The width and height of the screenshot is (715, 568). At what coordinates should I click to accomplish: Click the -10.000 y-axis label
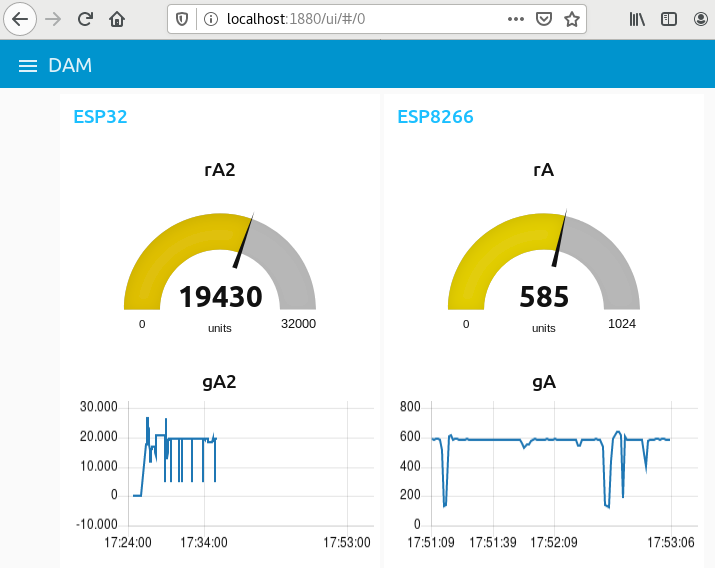(97, 524)
